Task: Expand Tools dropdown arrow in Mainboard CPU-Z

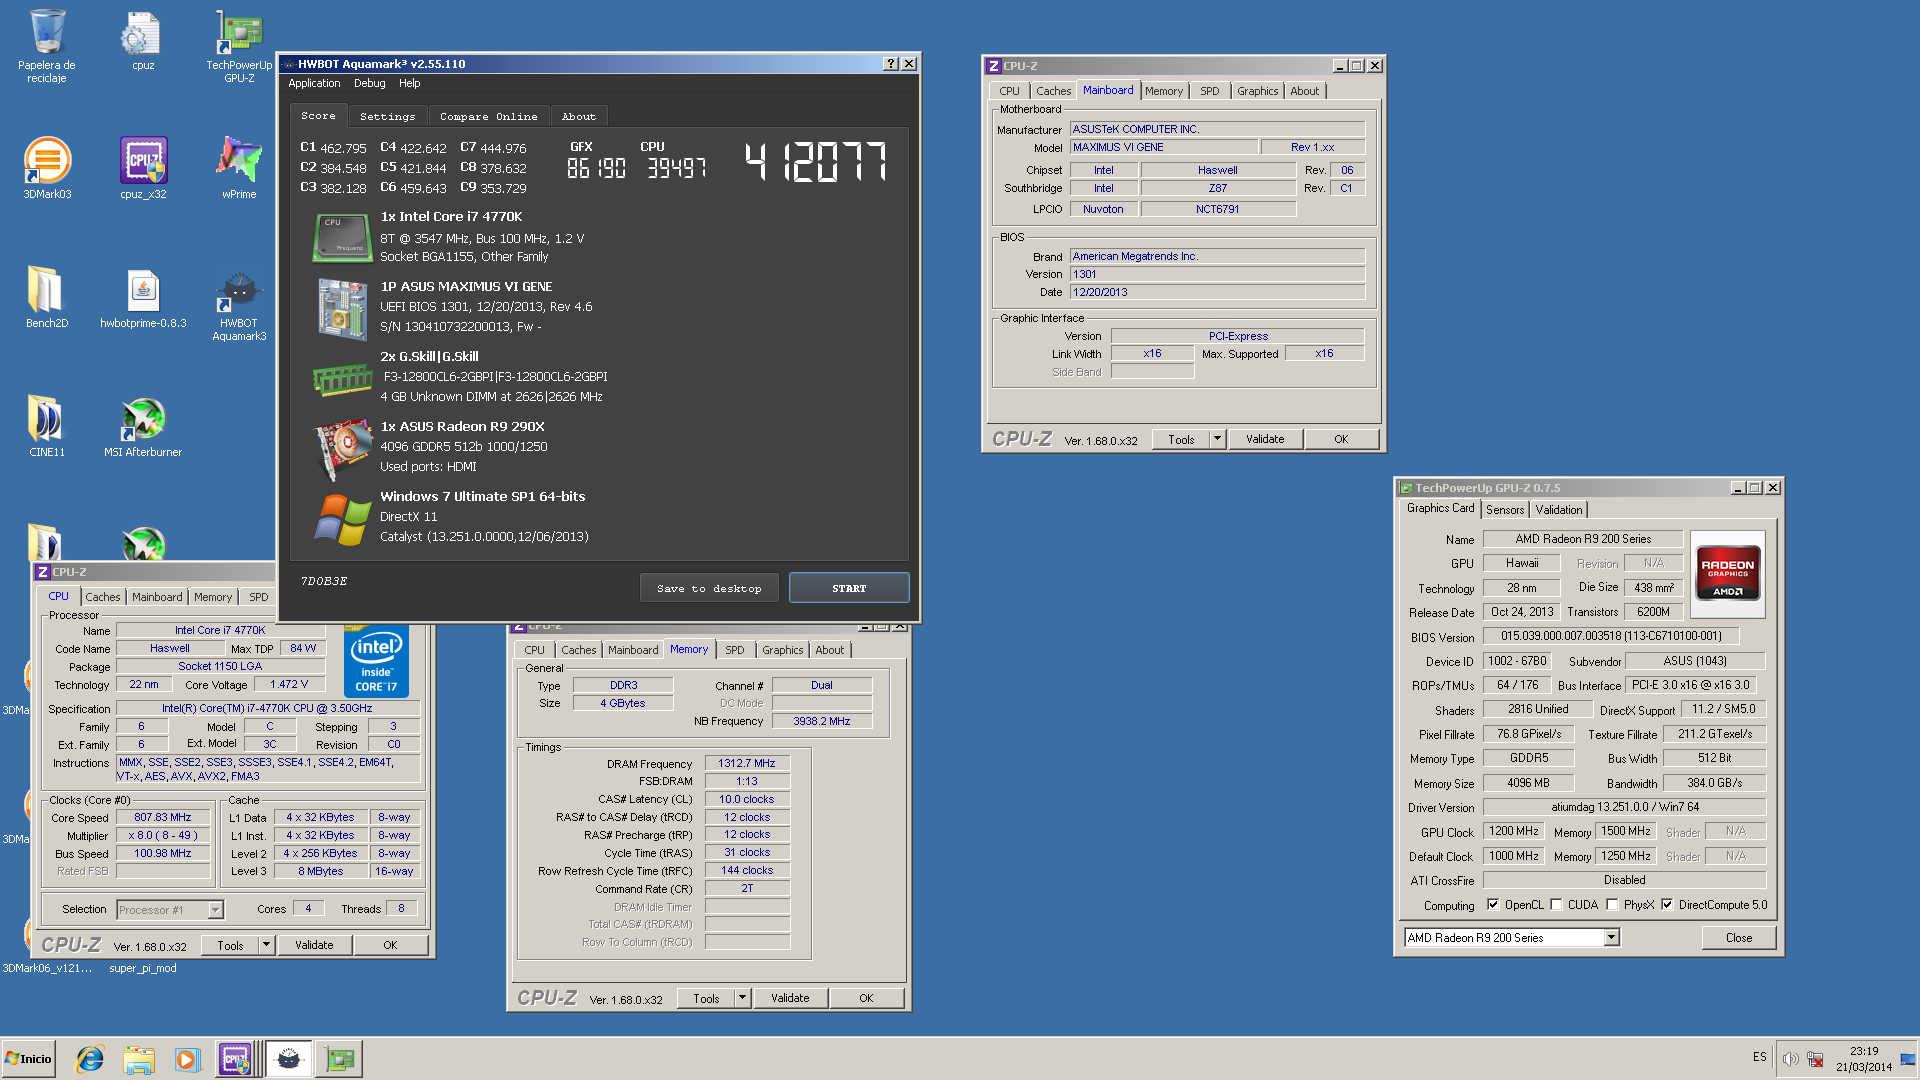Action: (1217, 439)
